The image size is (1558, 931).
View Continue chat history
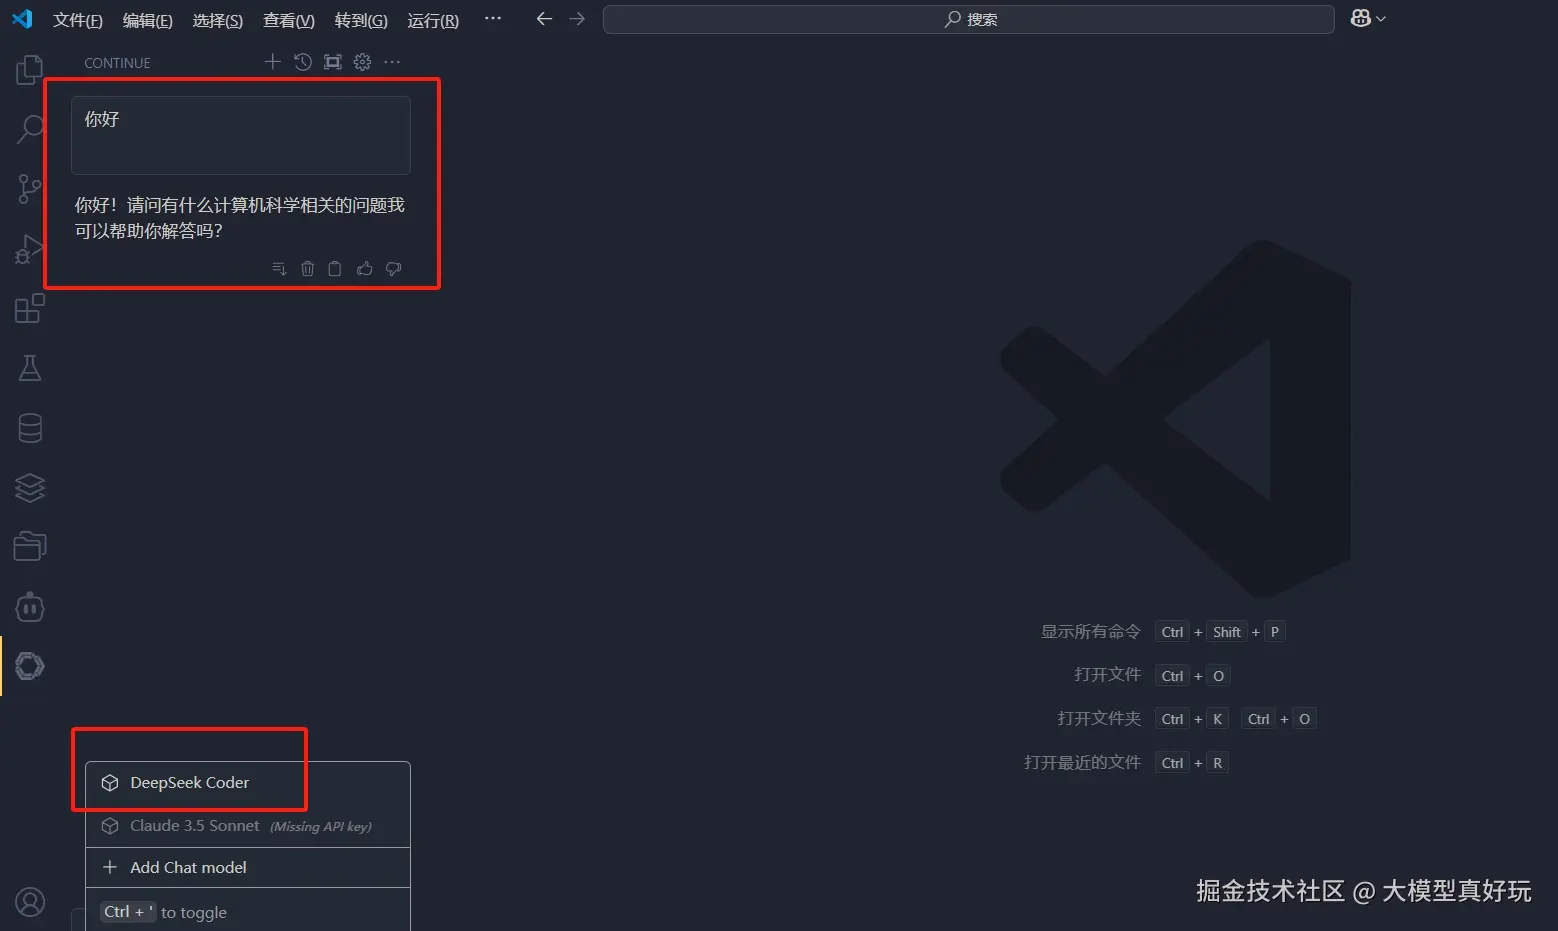pos(303,62)
